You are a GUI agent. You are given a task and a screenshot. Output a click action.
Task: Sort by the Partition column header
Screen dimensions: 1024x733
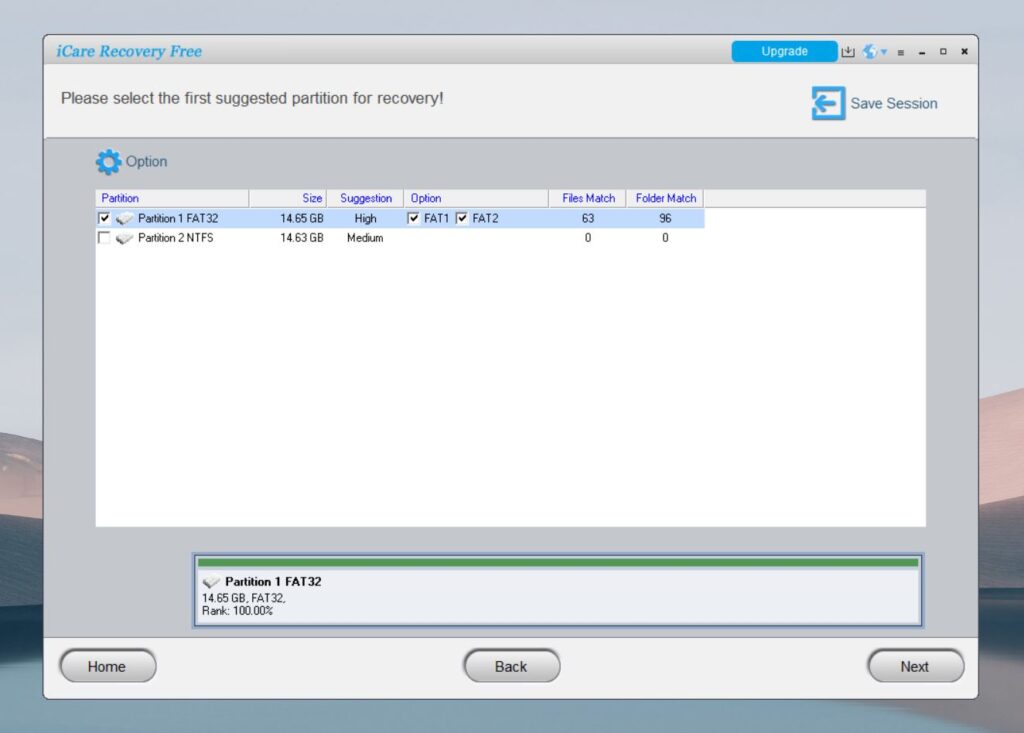point(172,198)
